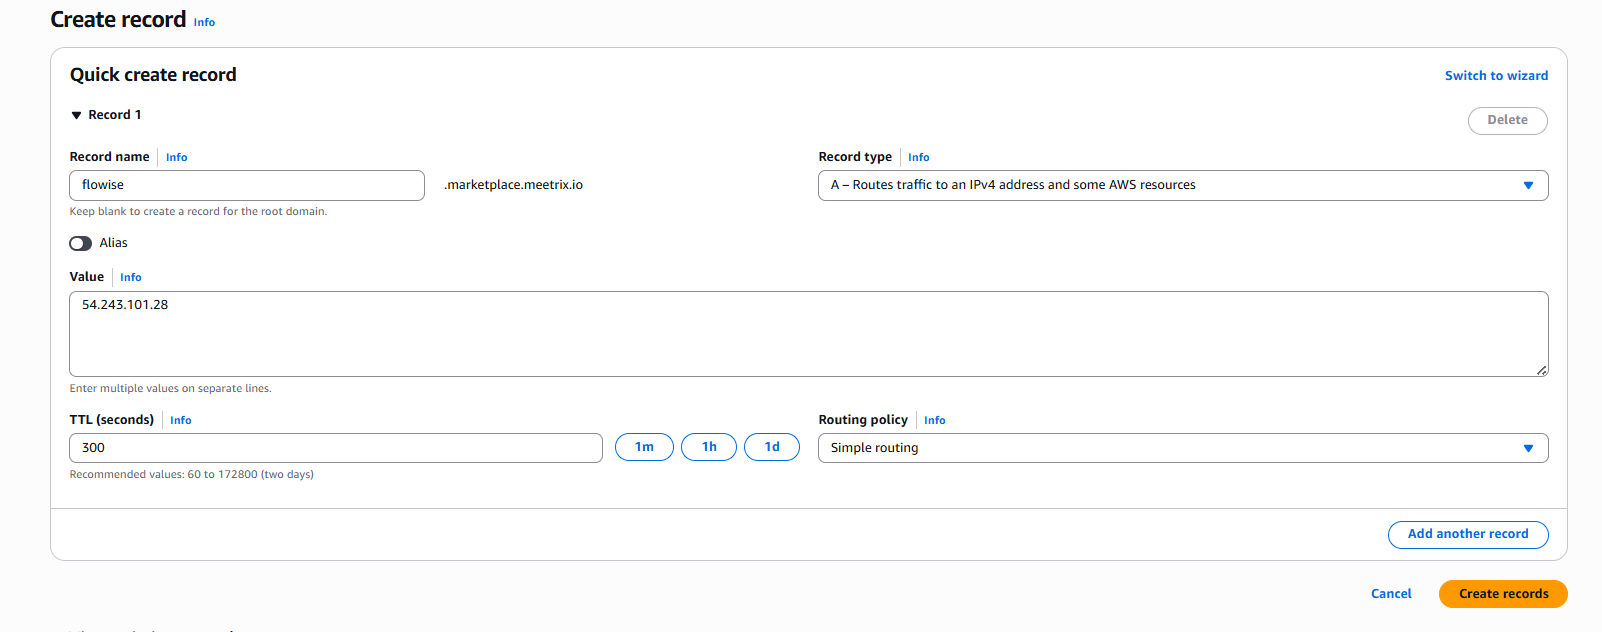Open Info link next to Value

[131, 277]
